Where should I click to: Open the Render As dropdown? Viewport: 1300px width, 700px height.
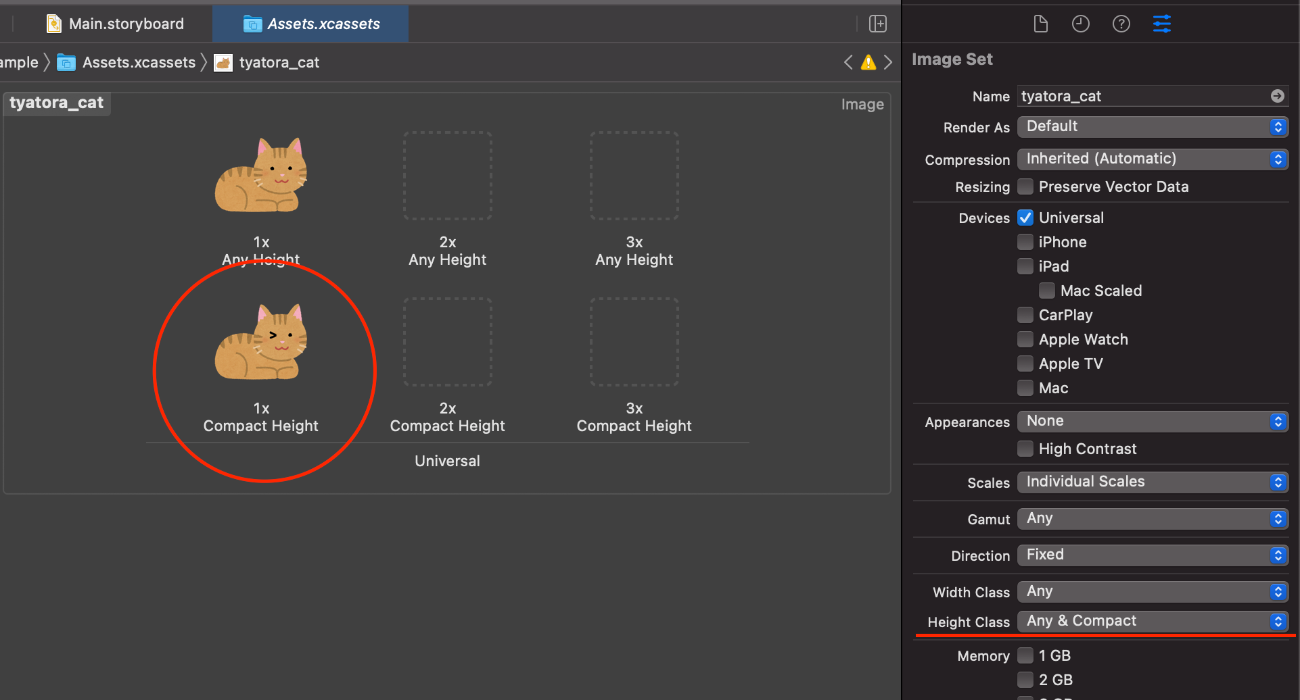[x=1152, y=127]
